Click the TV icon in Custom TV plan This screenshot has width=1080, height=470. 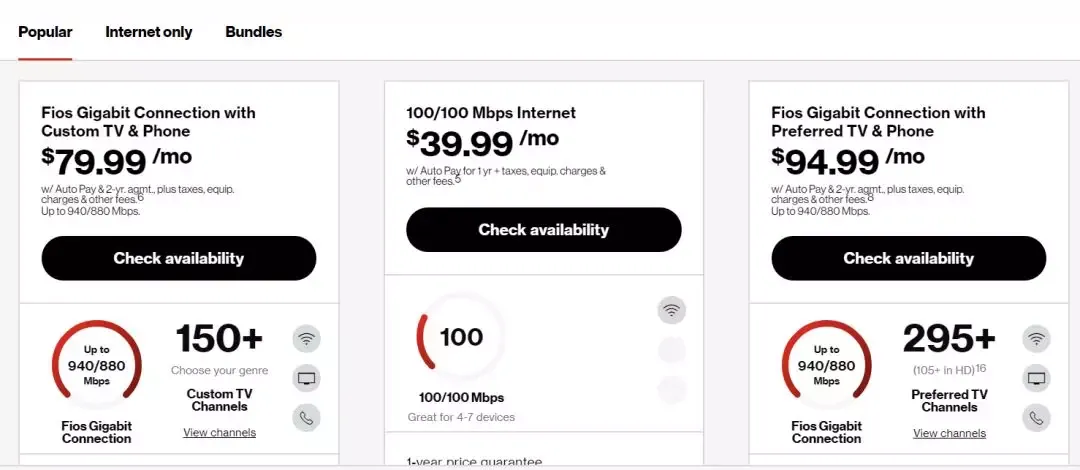point(307,378)
